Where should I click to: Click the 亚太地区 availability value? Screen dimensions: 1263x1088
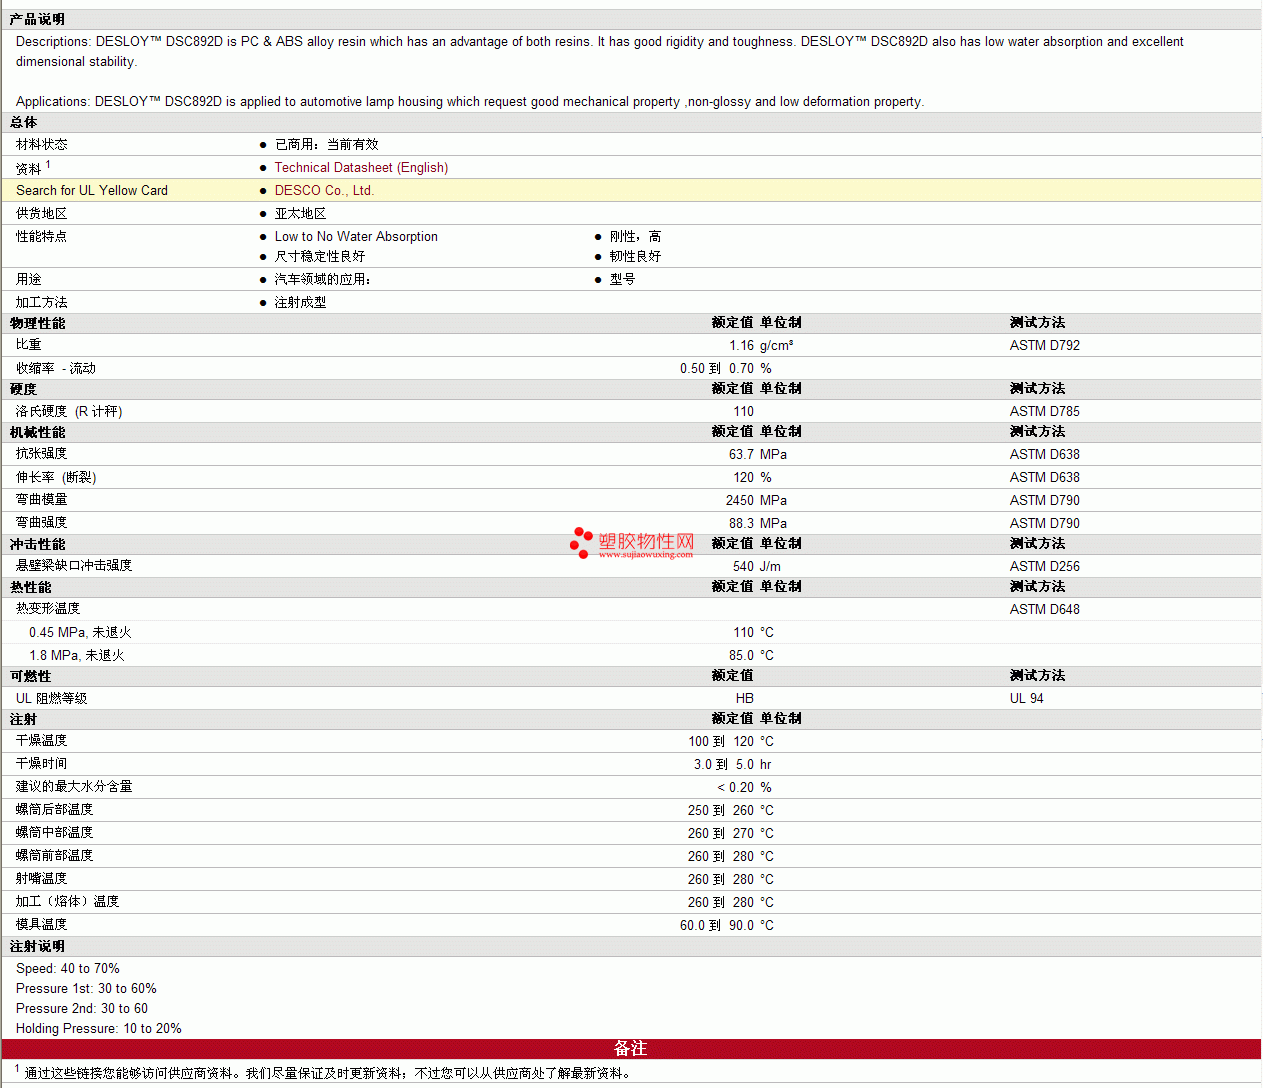tap(300, 214)
